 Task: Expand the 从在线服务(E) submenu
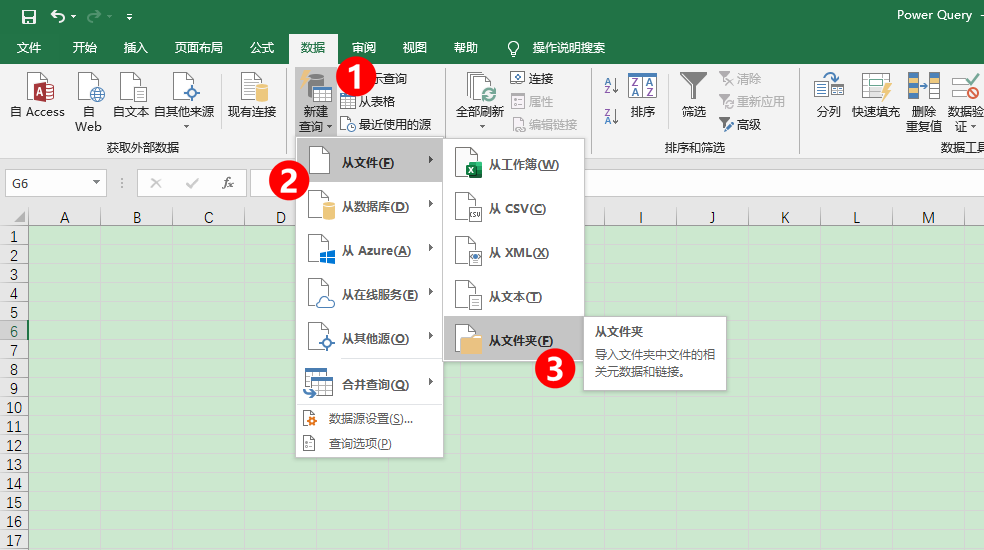click(x=370, y=294)
